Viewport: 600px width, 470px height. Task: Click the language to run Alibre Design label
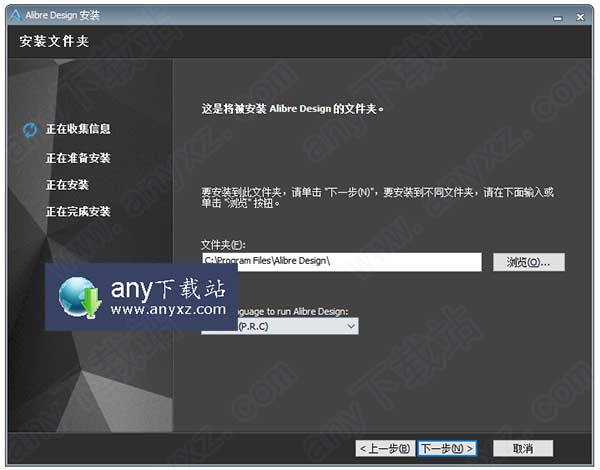293,312
